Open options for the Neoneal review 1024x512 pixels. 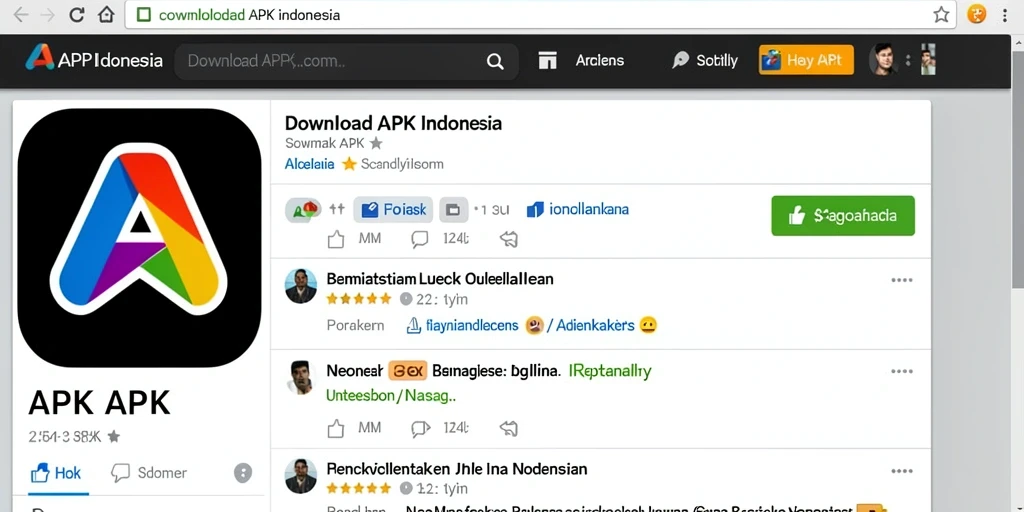[902, 372]
